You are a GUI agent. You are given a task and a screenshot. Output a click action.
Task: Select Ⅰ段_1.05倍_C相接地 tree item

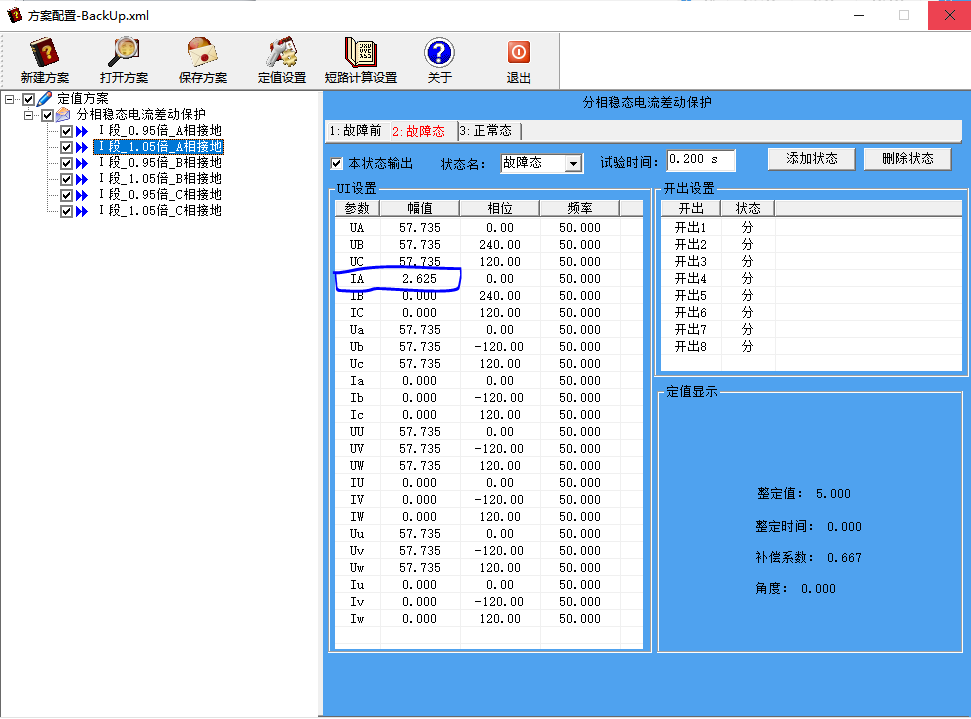[x=159, y=211]
